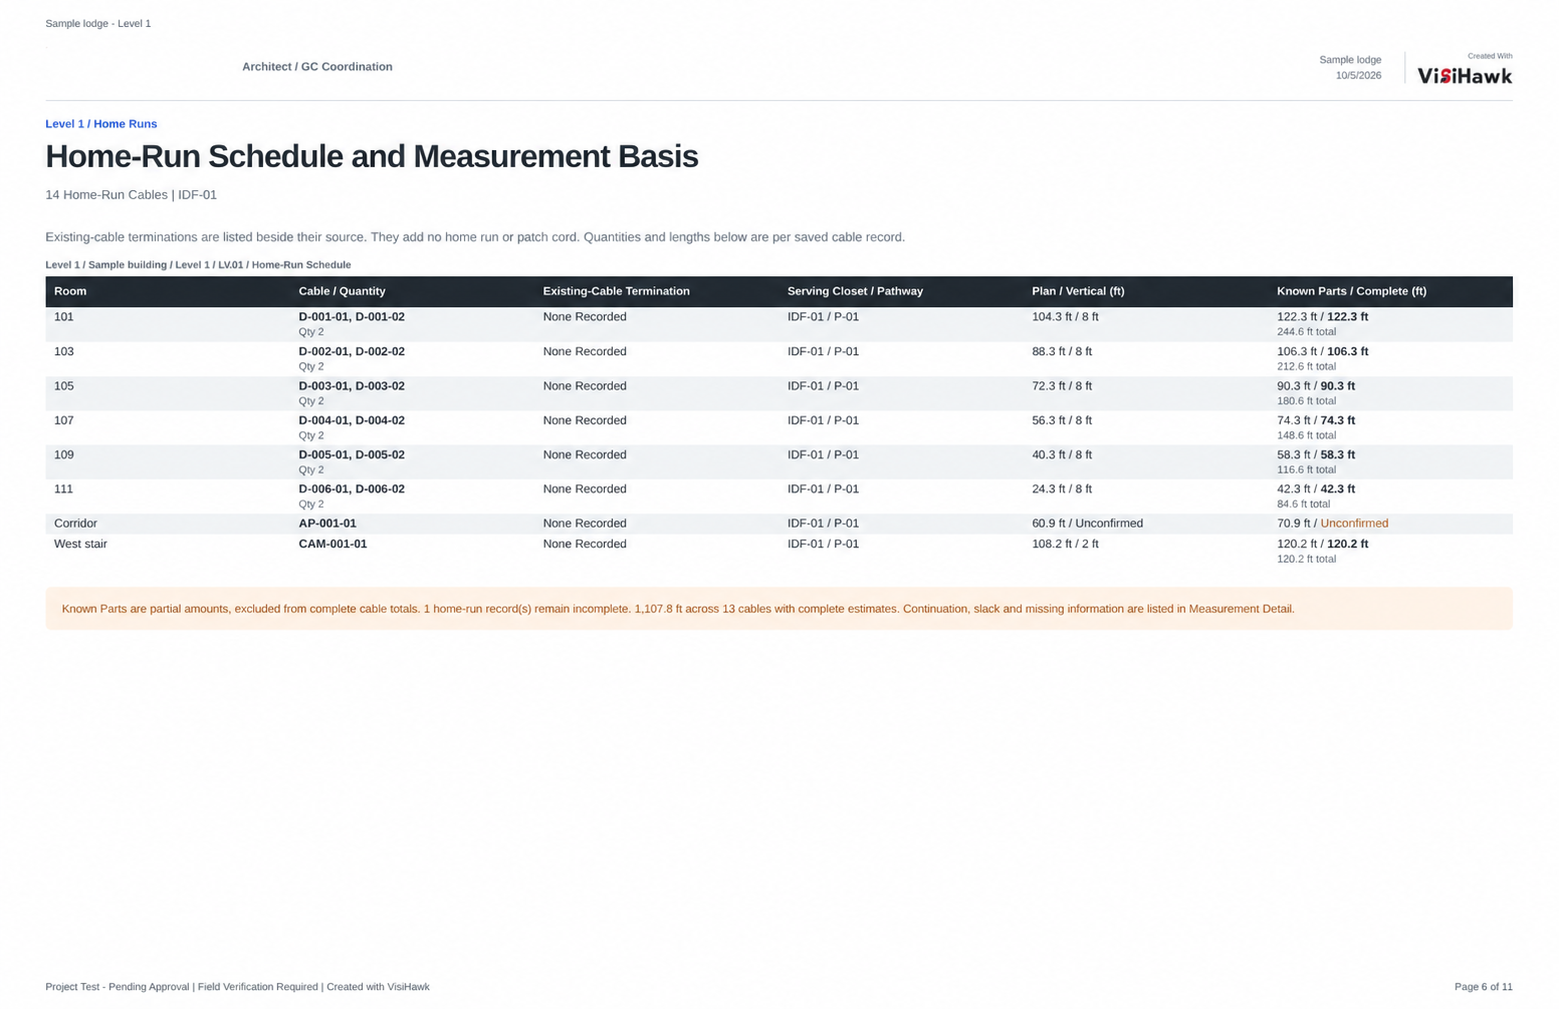Click the 'Existing-Cable Termination' column header
The height and width of the screenshot is (1009, 1559).
tap(616, 291)
